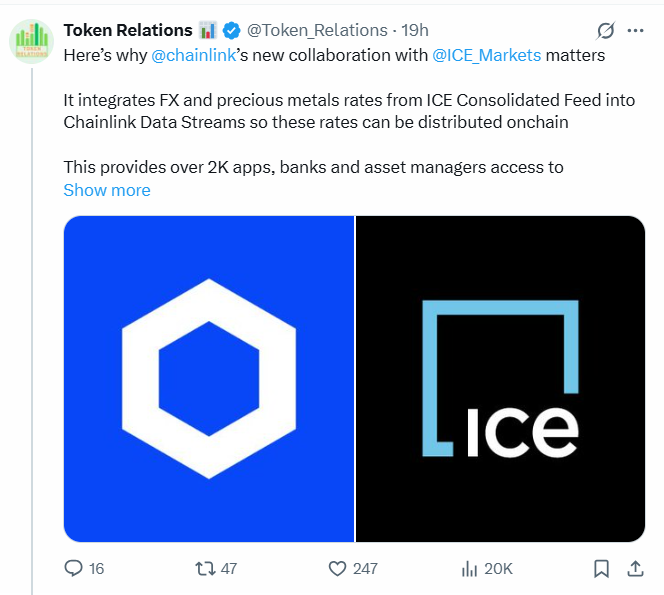Open the ICE logo image
The width and height of the screenshot is (664, 595).
coord(500,379)
